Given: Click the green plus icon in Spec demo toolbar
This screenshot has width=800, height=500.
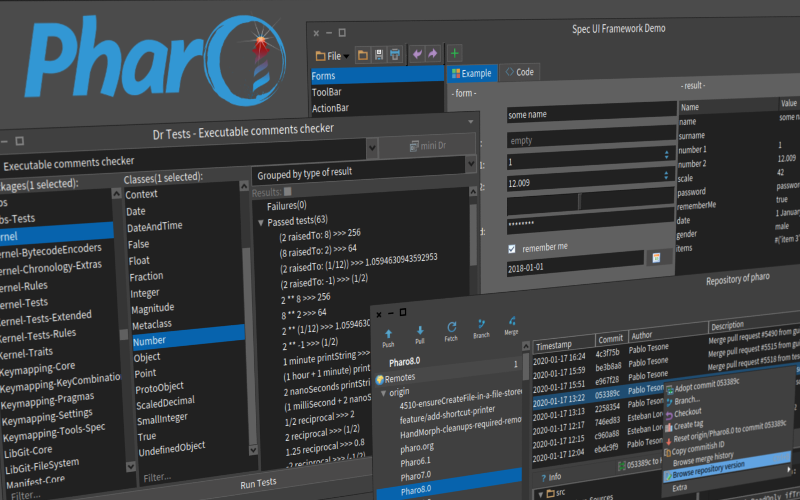Looking at the screenshot, I should 455,53.
